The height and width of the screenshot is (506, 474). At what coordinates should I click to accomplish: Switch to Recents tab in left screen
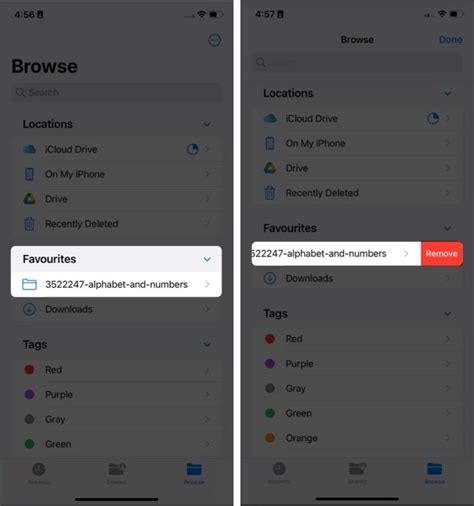(x=39, y=473)
